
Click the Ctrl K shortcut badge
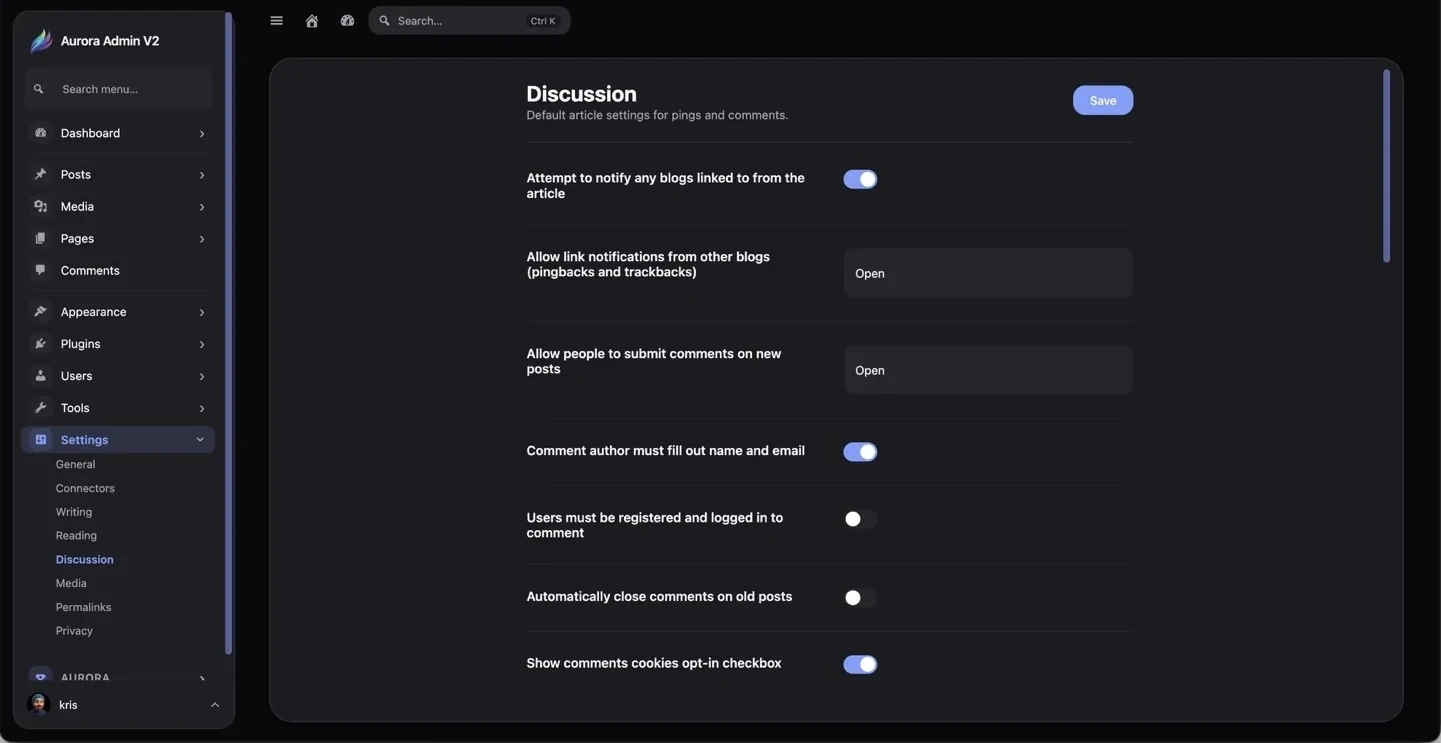tap(543, 21)
